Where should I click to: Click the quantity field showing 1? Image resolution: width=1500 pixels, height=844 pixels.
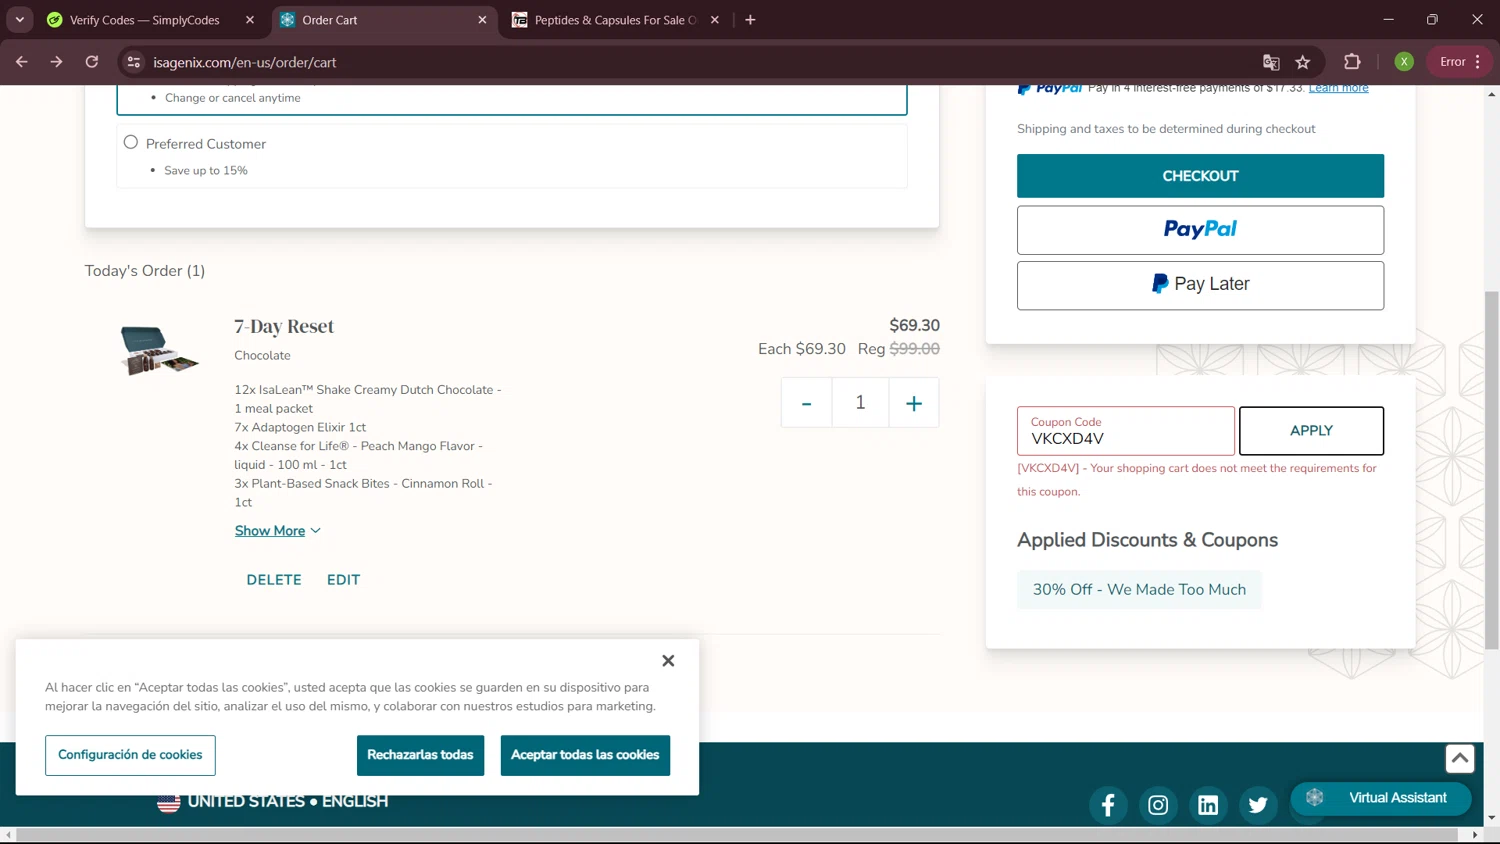tap(860, 403)
